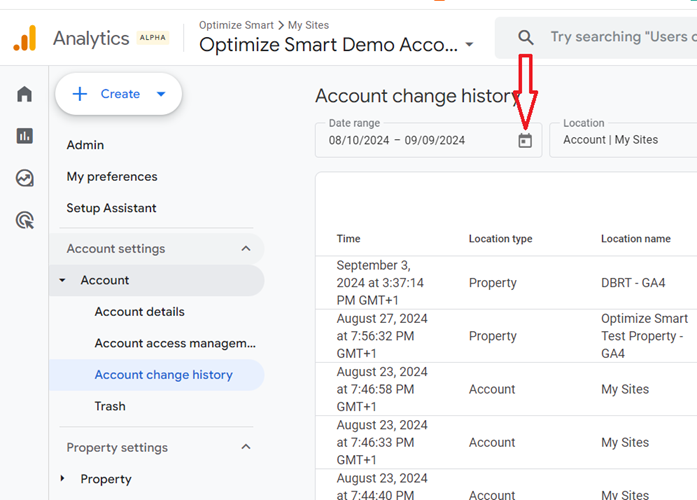Select the Account tree item
Image resolution: width=697 pixels, height=500 pixels.
coord(156,280)
